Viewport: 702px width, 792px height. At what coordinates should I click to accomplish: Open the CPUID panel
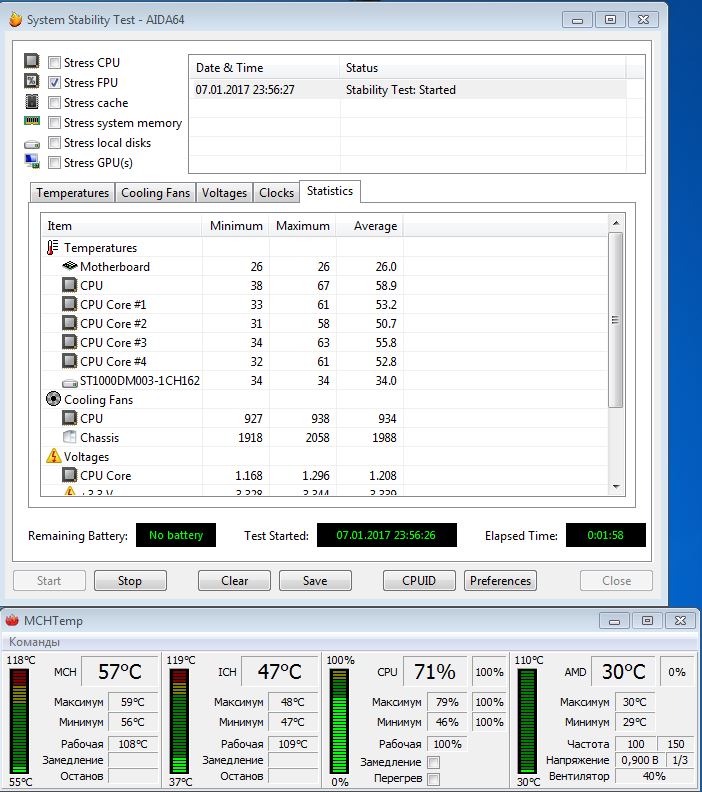419,581
